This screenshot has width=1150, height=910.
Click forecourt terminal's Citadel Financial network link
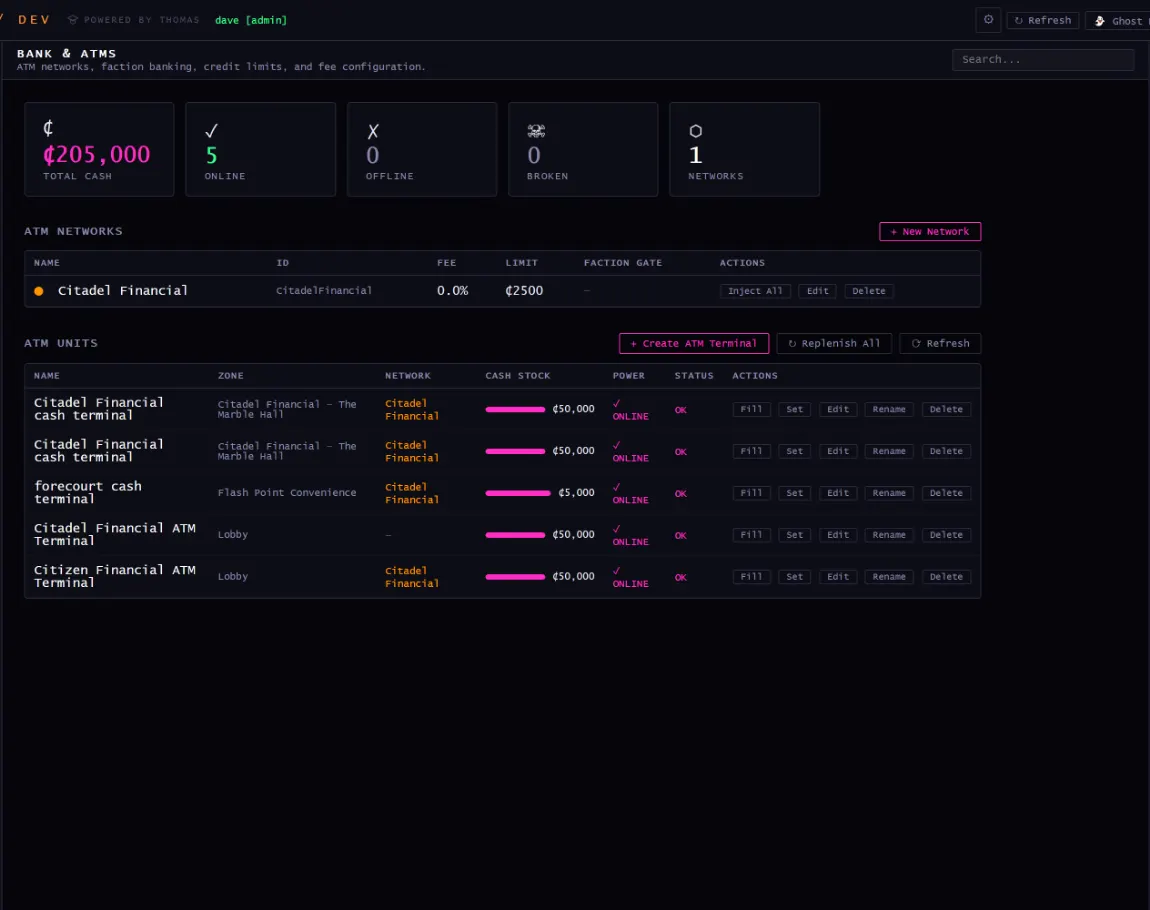click(x=412, y=493)
